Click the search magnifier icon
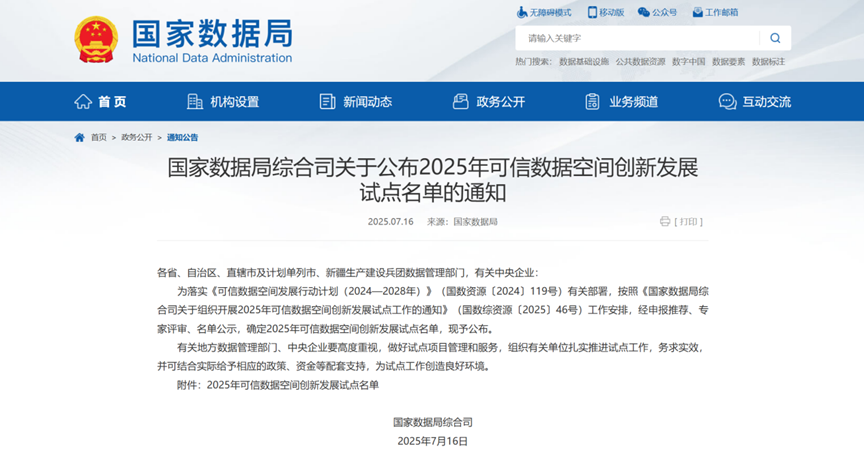 (775, 38)
